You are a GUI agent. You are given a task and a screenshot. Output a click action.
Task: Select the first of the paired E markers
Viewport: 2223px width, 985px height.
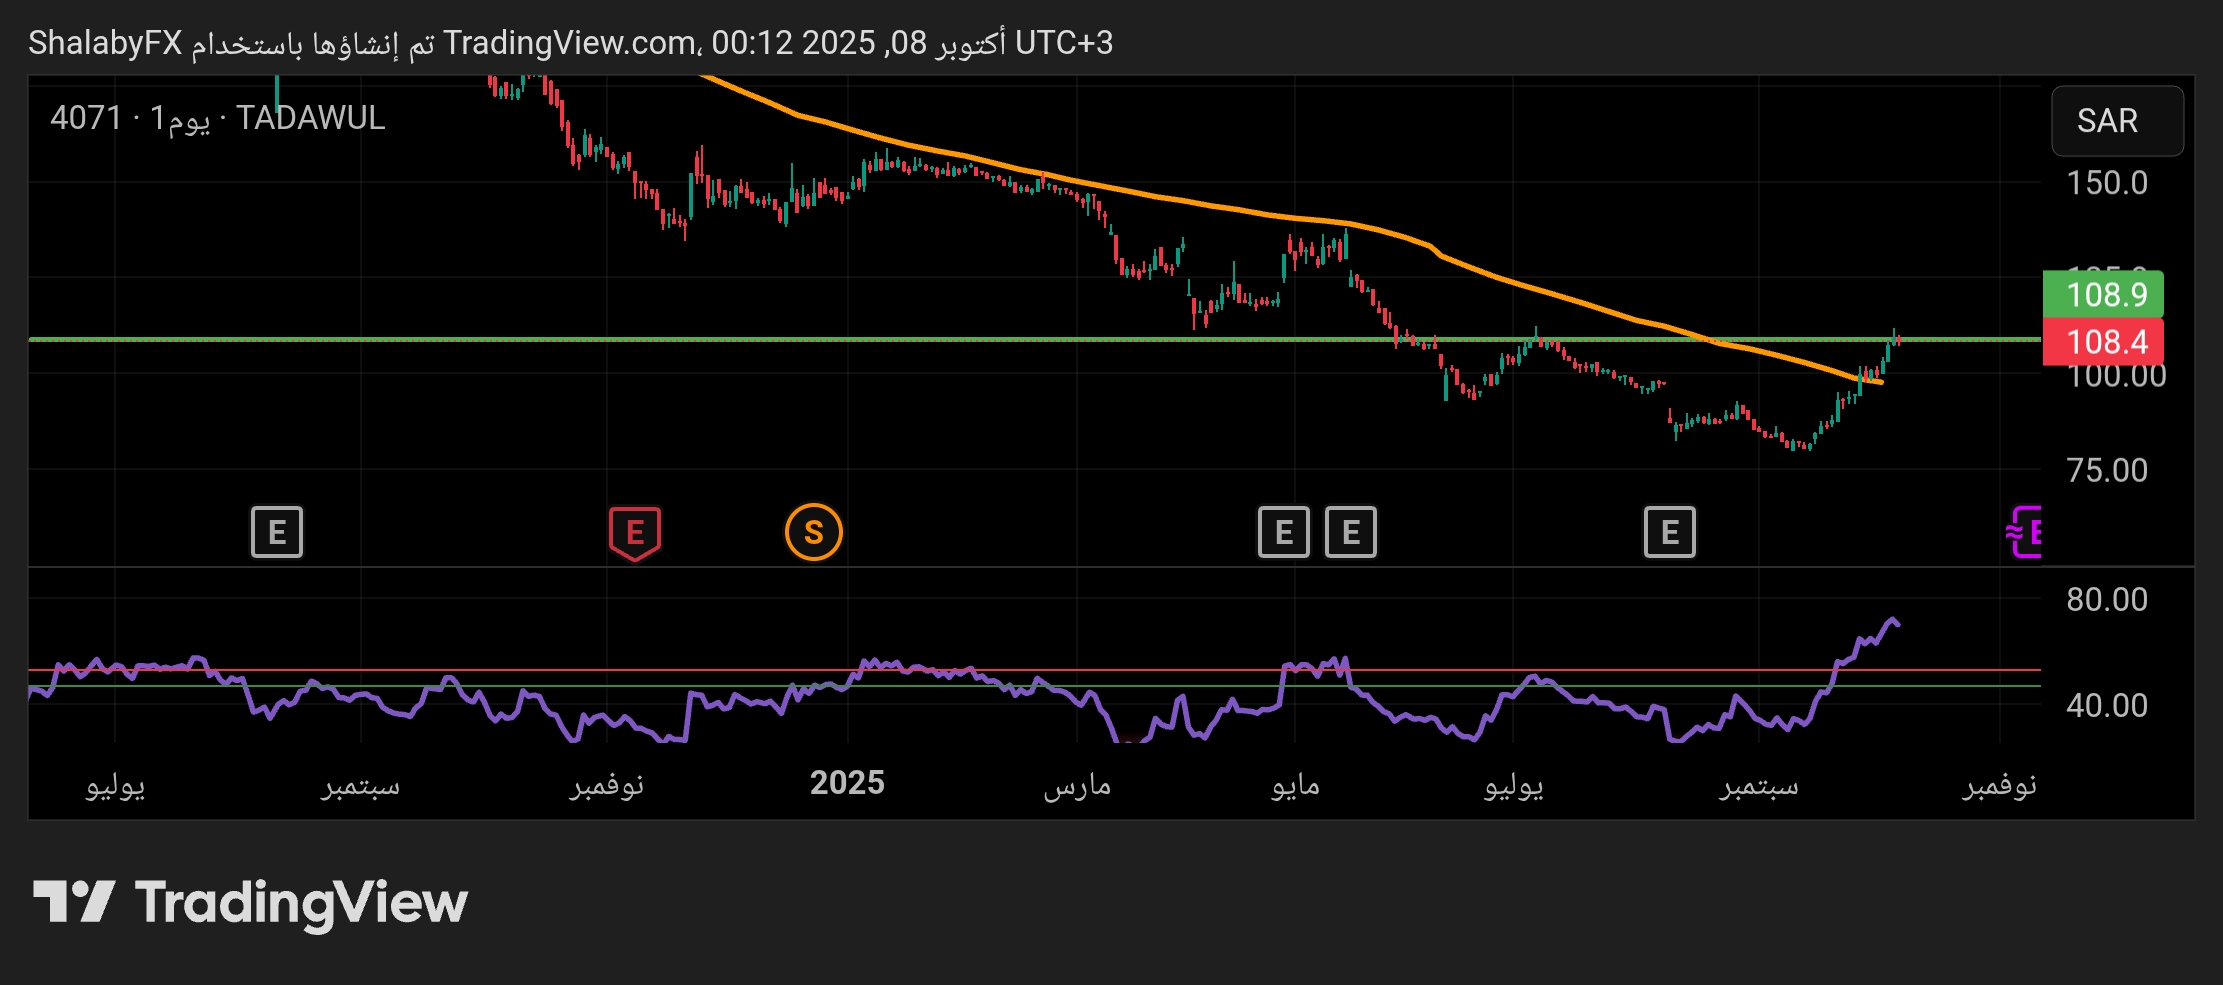coord(1283,532)
